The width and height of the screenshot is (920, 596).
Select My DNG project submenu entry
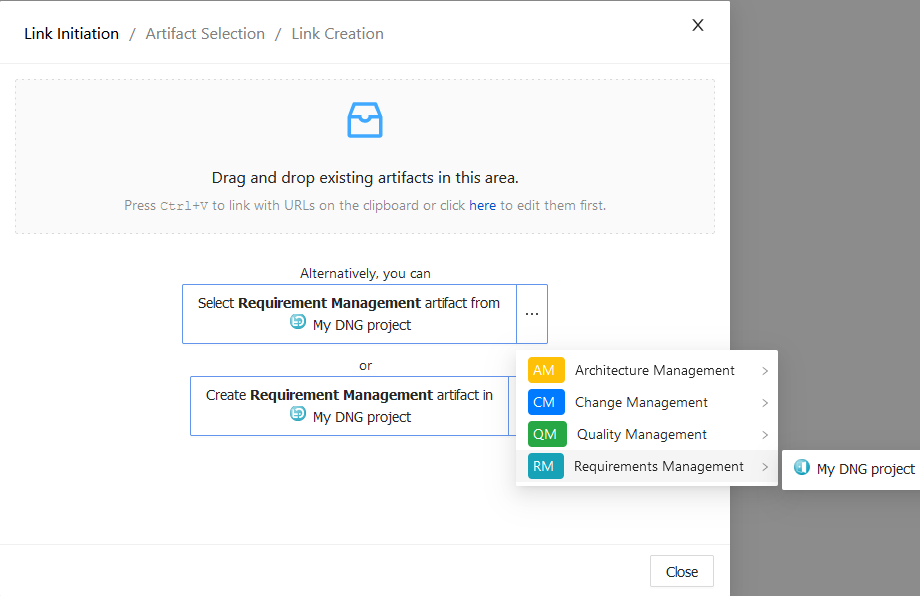(854, 469)
